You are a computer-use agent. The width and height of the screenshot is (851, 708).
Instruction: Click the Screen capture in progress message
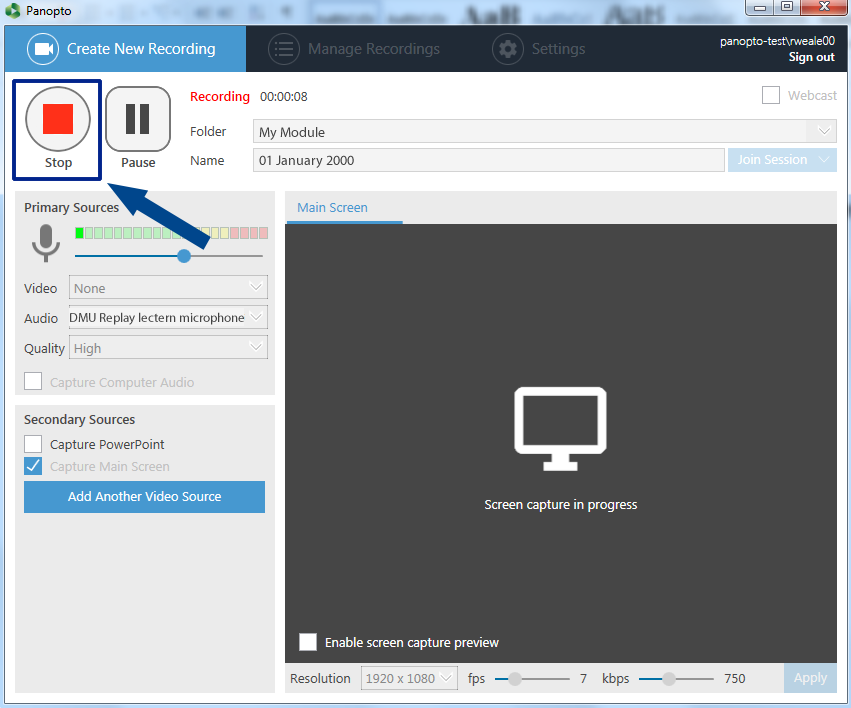click(x=560, y=505)
